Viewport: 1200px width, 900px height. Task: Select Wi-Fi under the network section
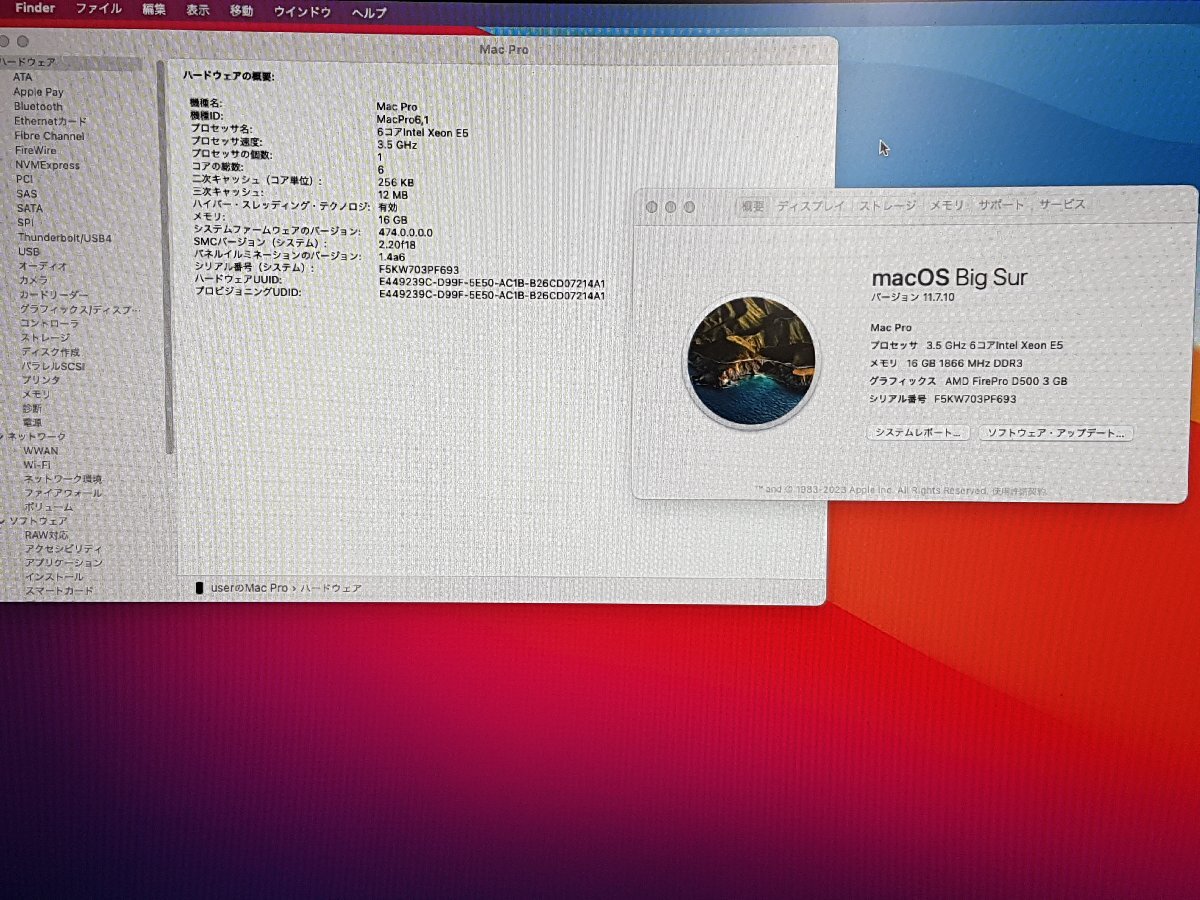37,464
